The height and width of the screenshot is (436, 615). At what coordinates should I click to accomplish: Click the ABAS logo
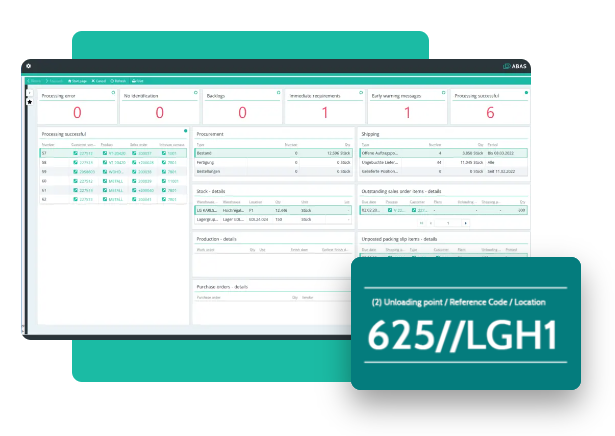tap(515, 66)
